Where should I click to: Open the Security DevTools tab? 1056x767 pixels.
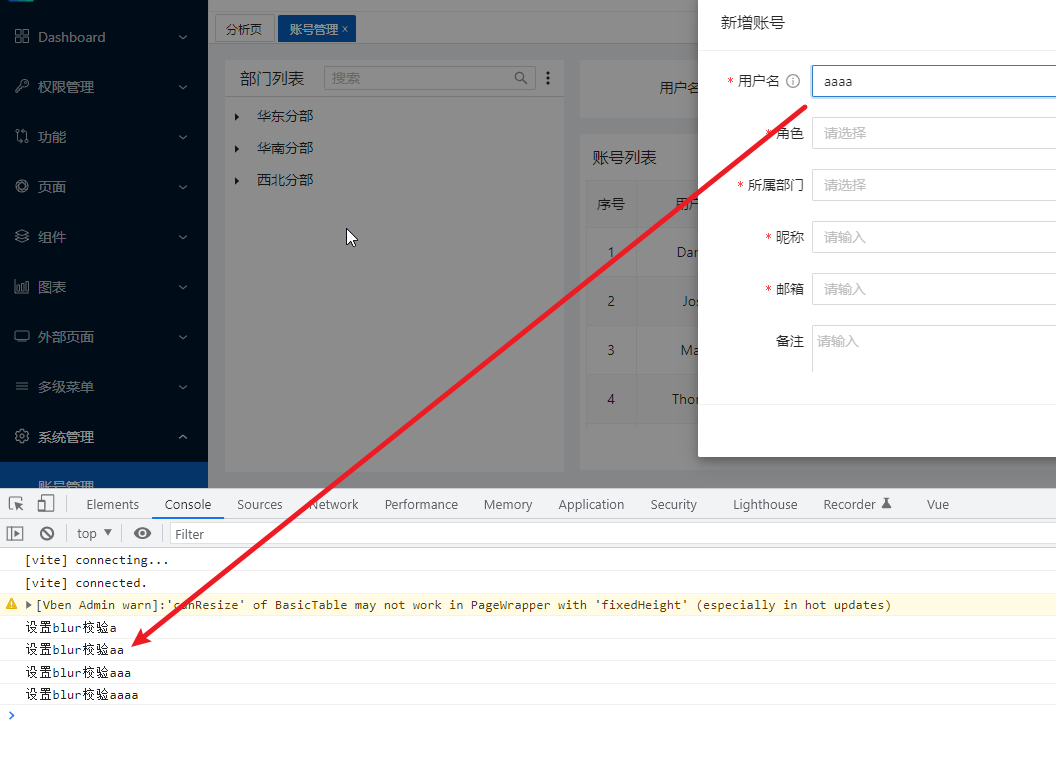[673, 504]
